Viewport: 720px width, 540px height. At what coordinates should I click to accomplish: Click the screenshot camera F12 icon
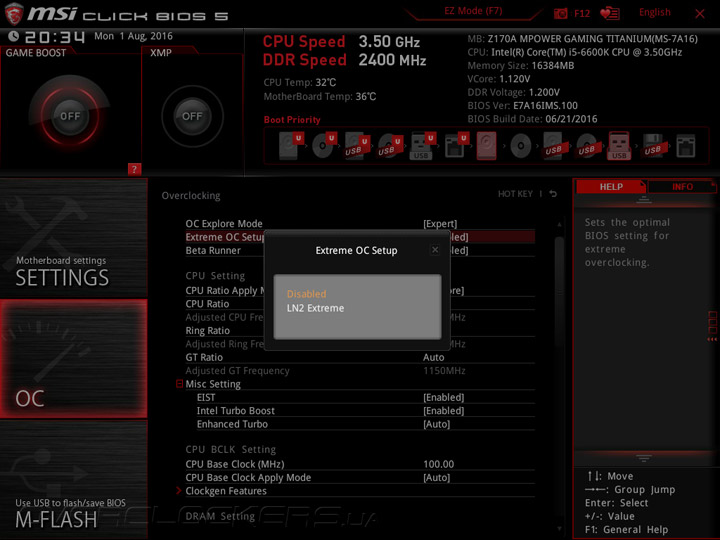point(561,13)
